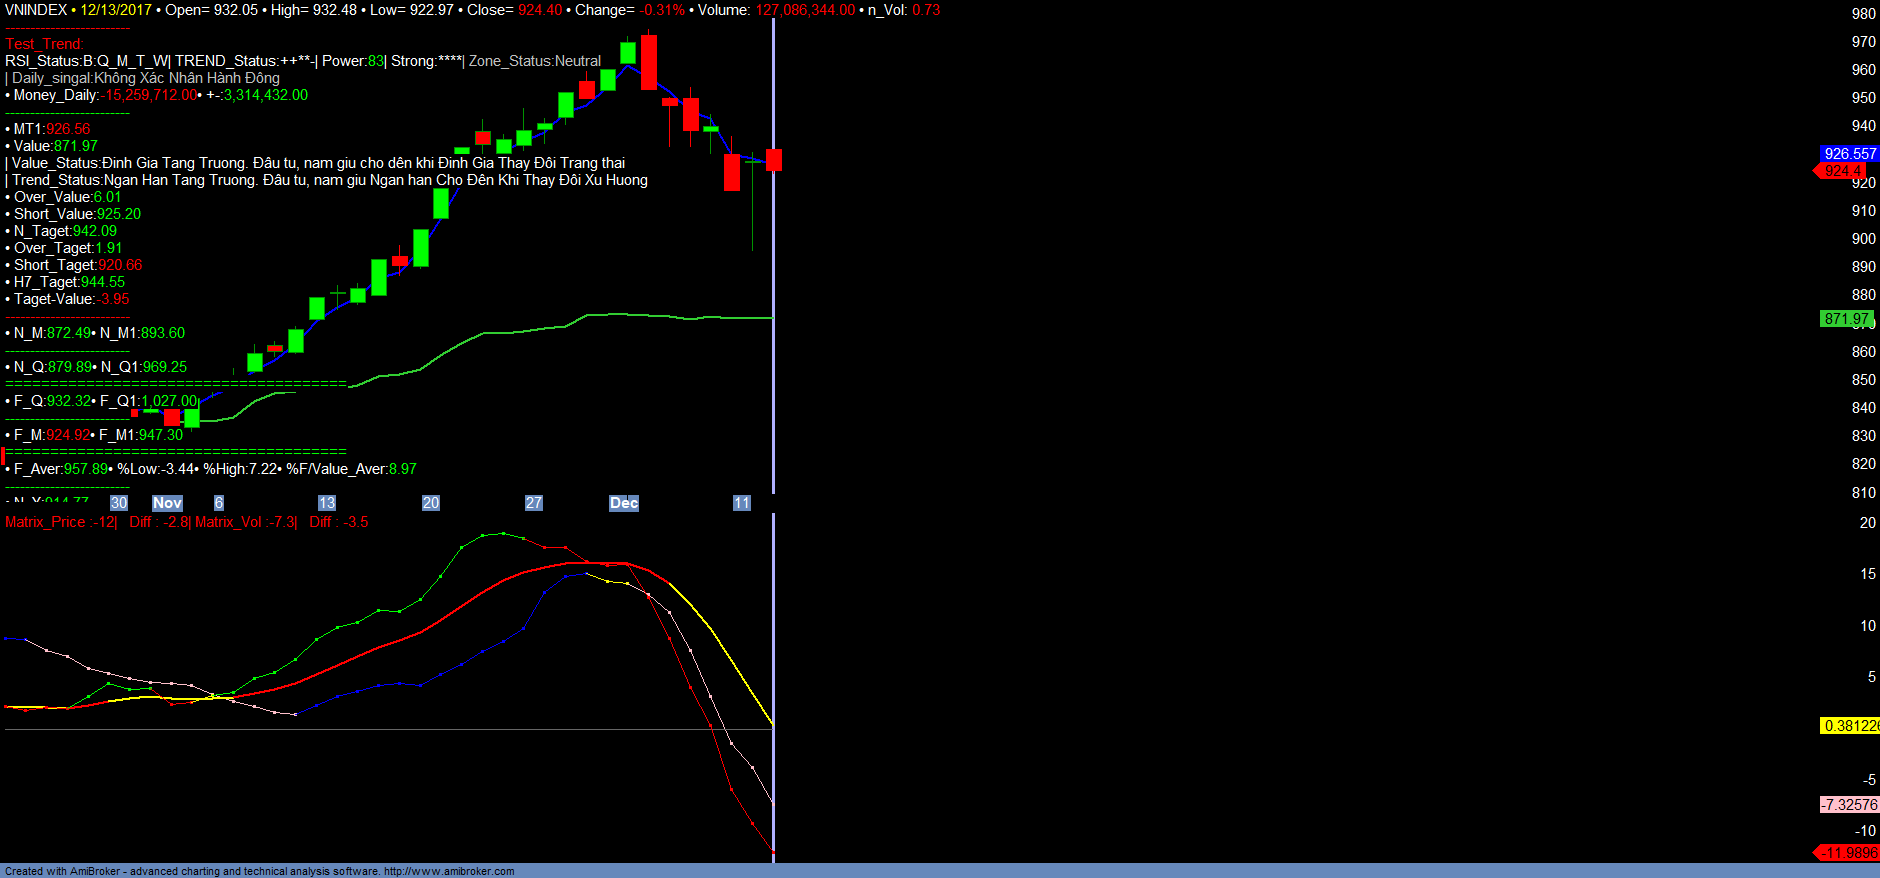
Task: Click the tall red candle at price peak
Action: (x=649, y=62)
